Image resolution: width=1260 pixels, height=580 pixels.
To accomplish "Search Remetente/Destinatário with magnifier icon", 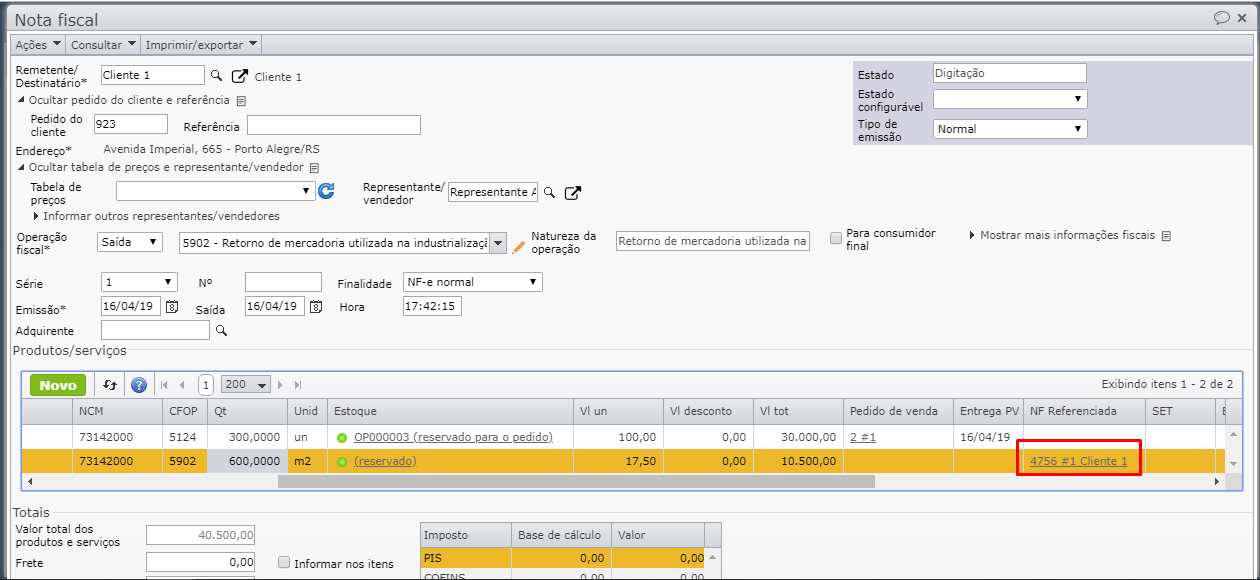I will (x=216, y=75).
